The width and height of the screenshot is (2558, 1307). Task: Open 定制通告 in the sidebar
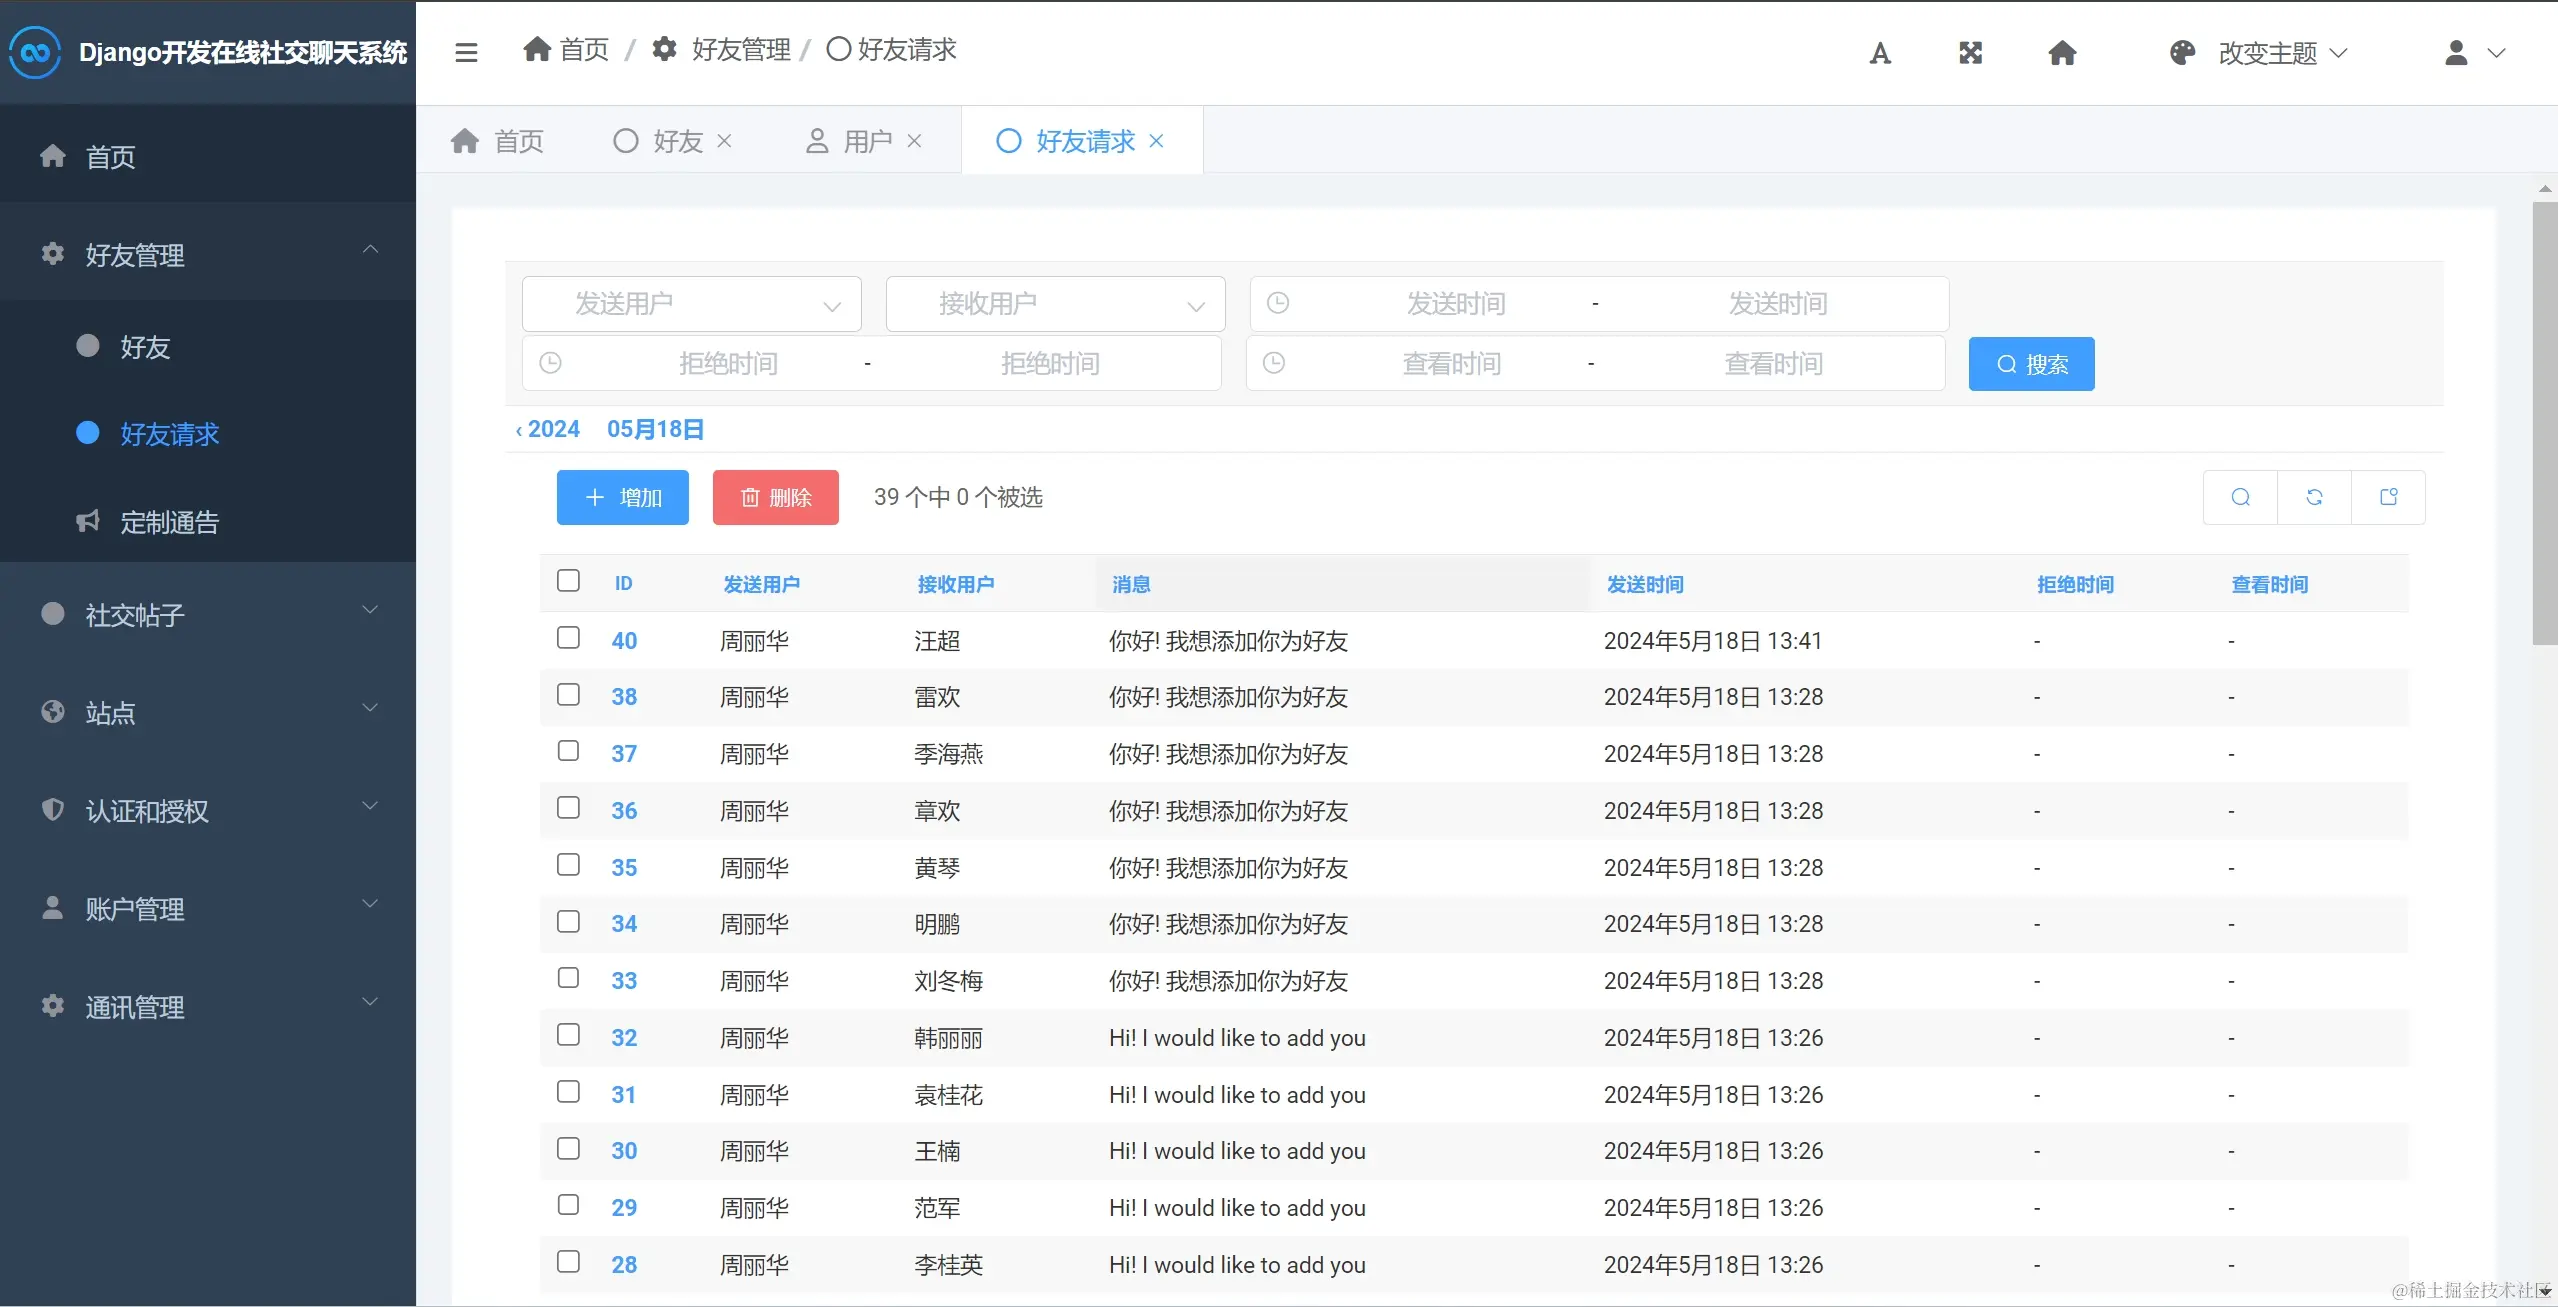[169, 522]
